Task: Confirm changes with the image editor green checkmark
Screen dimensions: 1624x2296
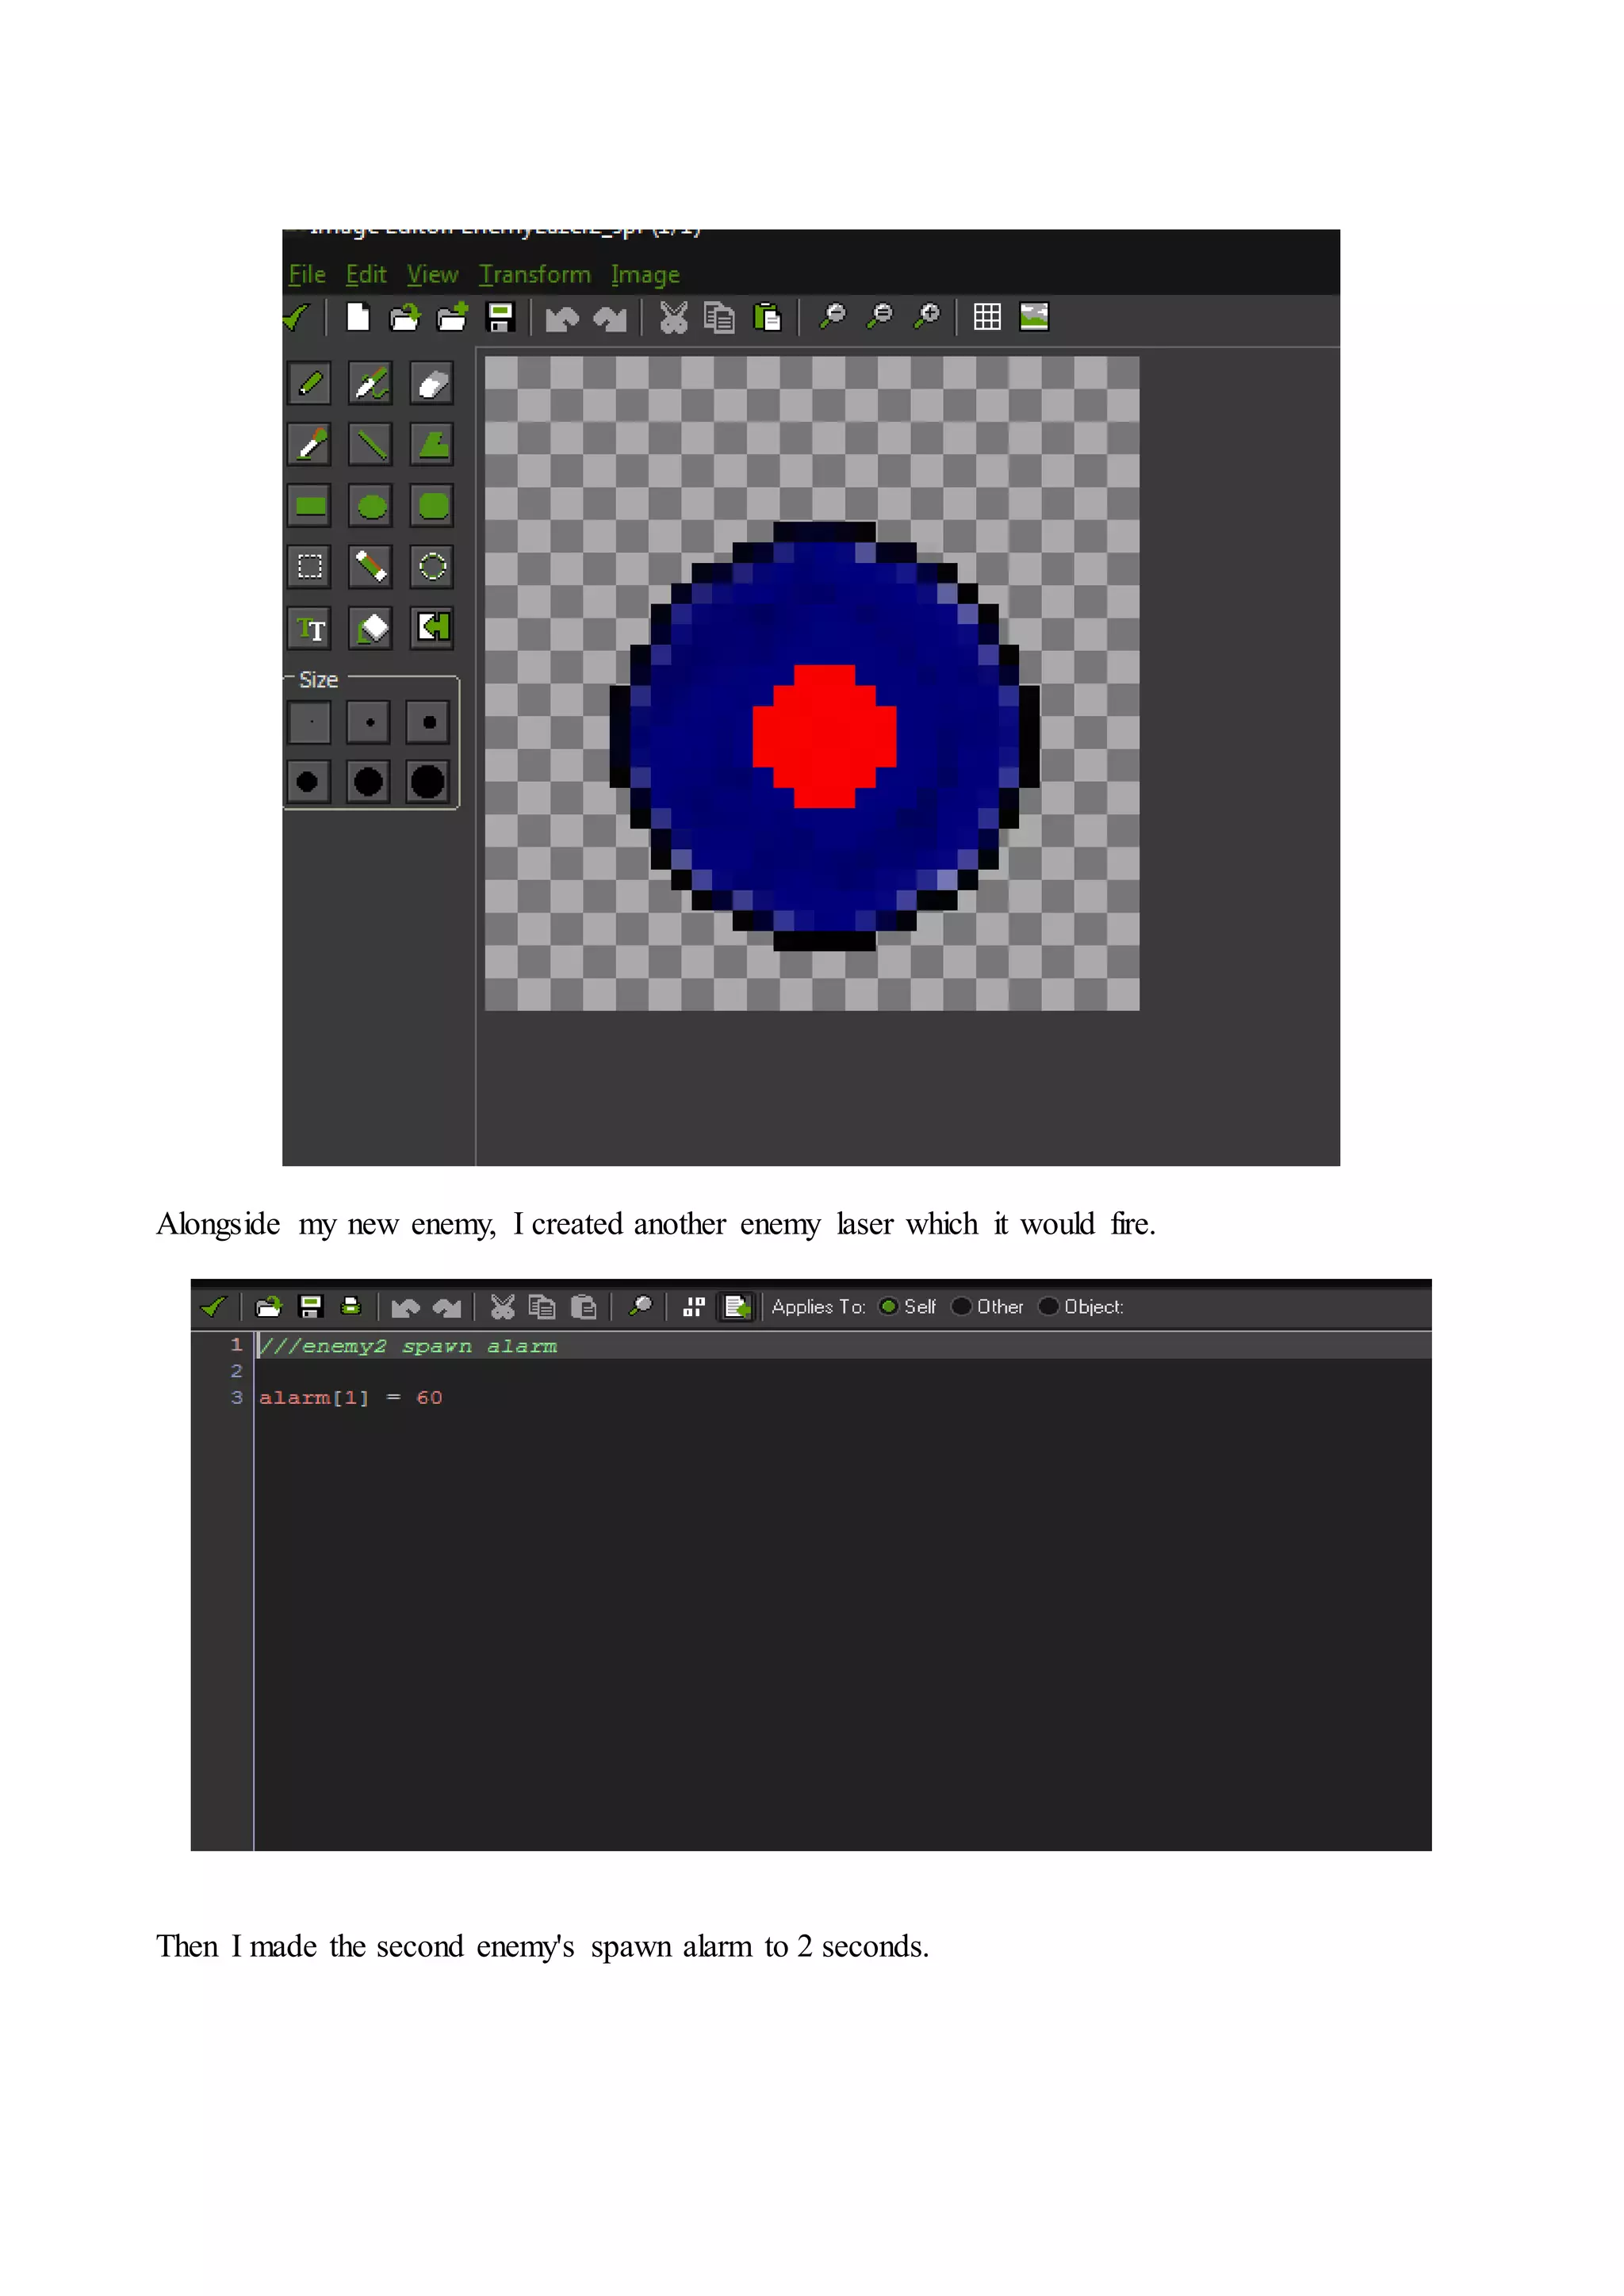Action: click(x=297, y=317)
